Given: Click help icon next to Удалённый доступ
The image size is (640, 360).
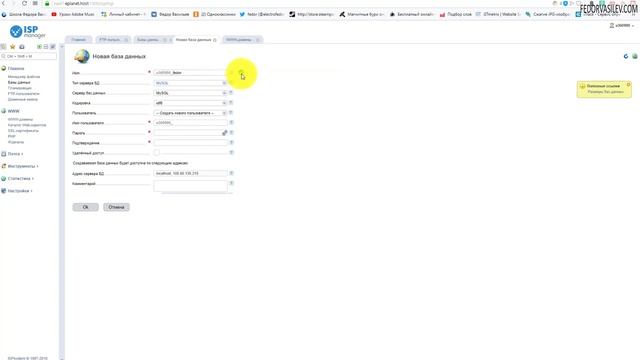Looking at the screenshot, I should pos(231,153).
